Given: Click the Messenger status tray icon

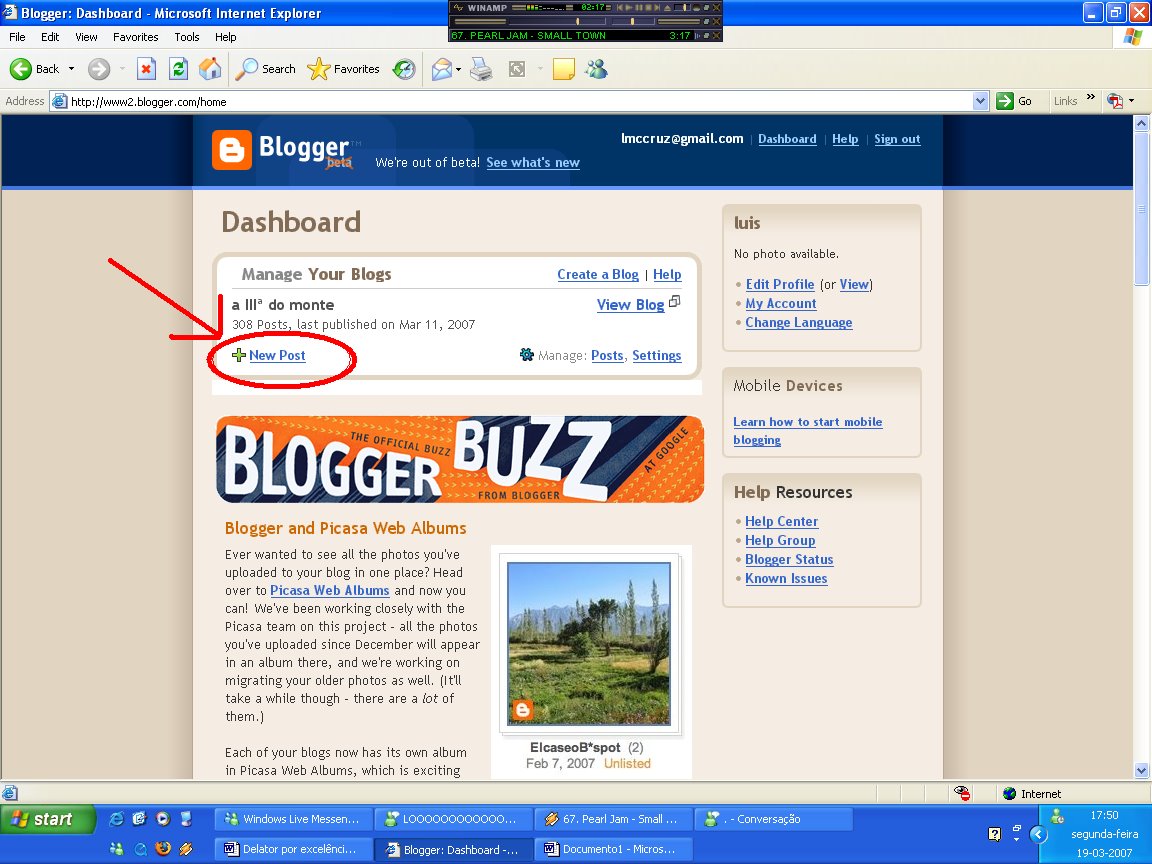Looking at the screenshot, I should tap(1058, 816).
